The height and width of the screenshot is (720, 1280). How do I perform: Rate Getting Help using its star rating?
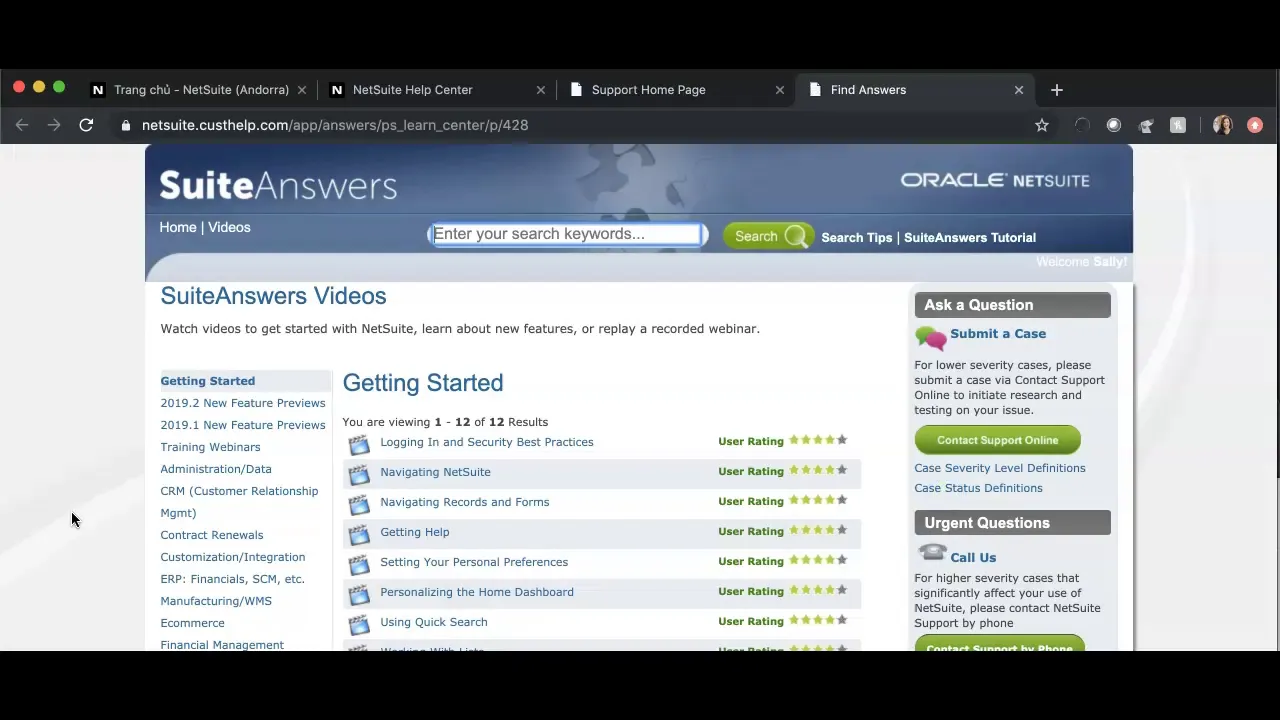(x=818, y=530)
